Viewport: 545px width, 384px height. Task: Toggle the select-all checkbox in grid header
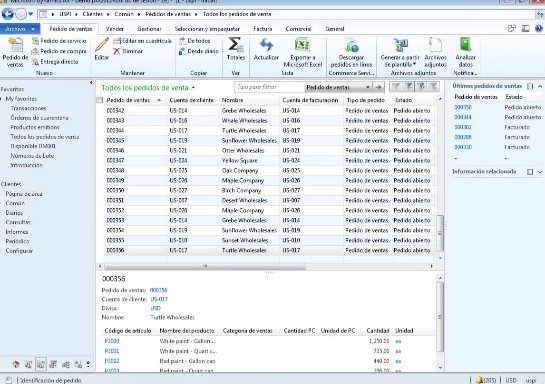point(100,100)
